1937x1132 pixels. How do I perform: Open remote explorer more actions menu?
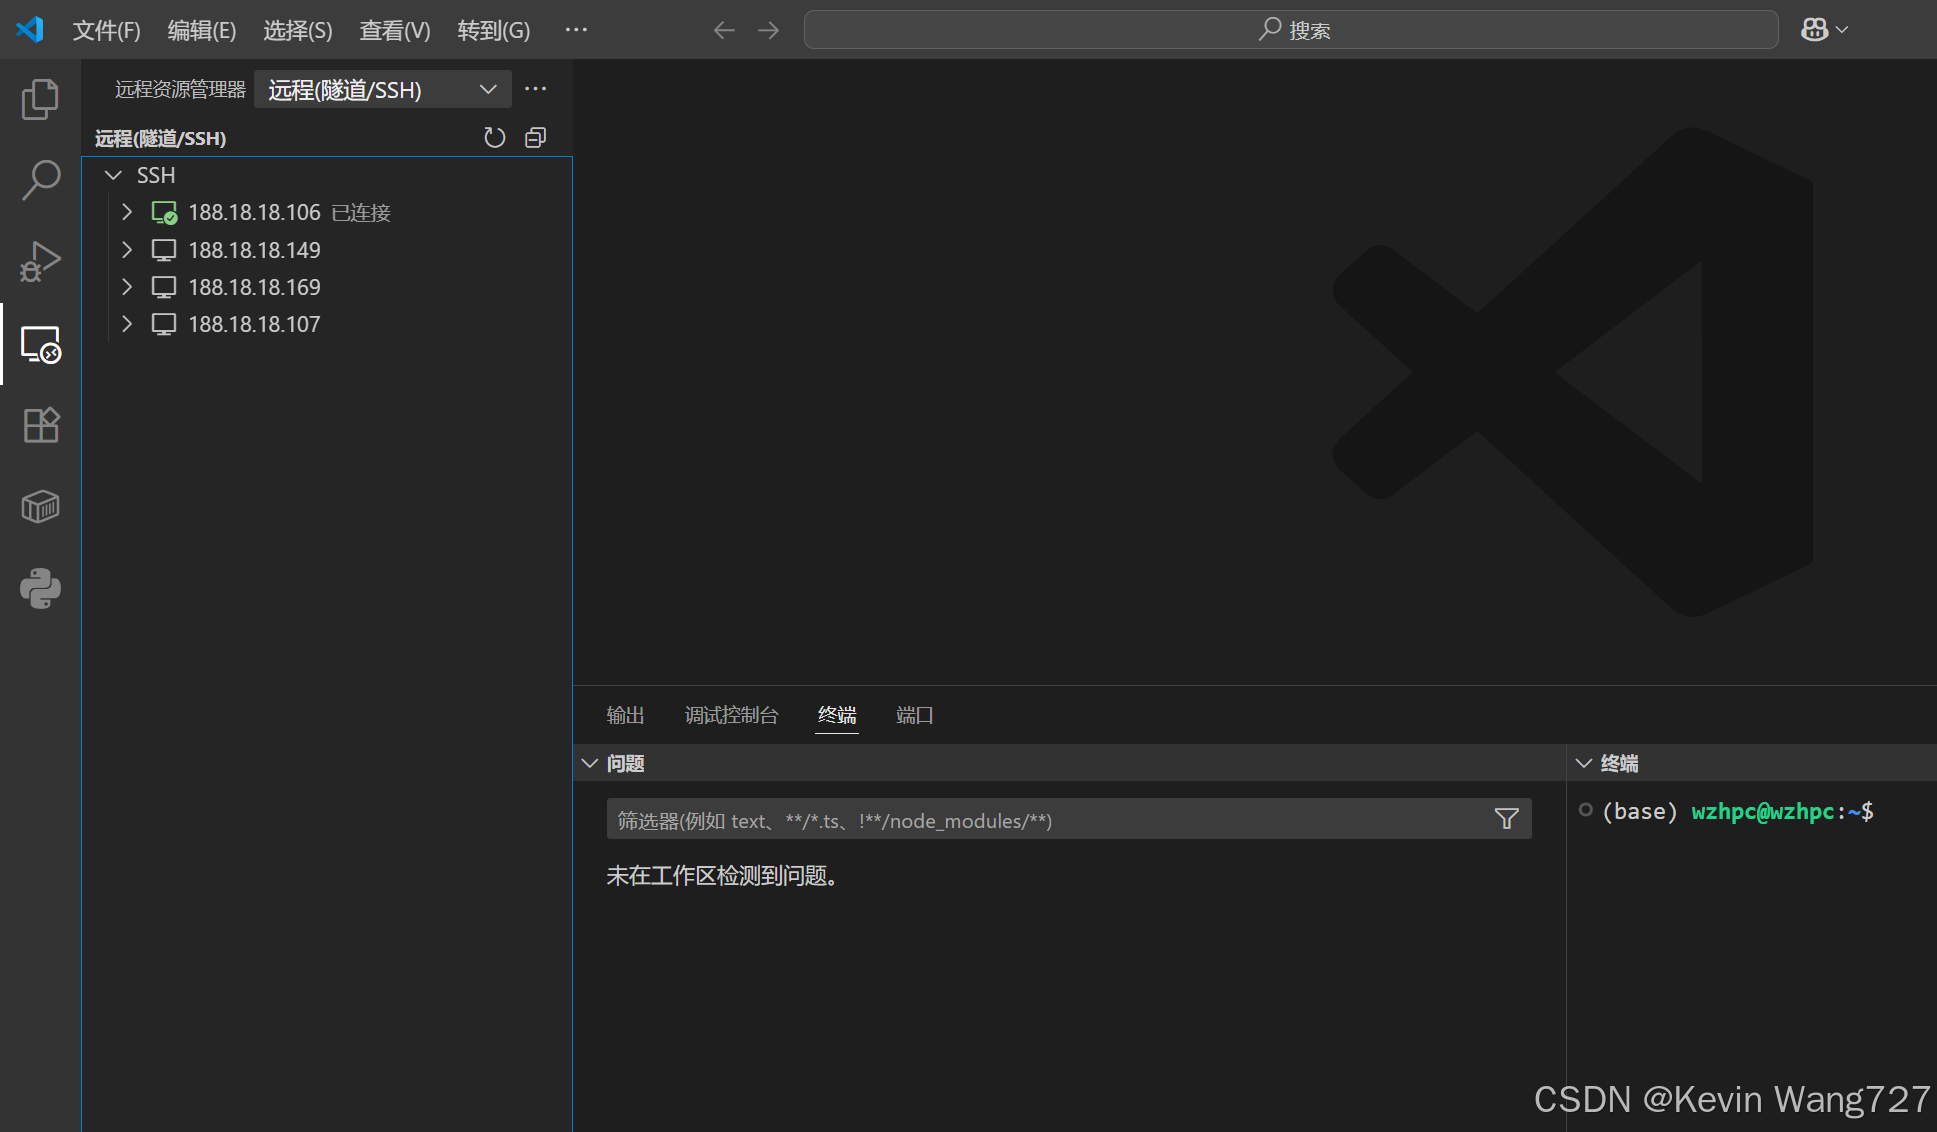point(536,89)
